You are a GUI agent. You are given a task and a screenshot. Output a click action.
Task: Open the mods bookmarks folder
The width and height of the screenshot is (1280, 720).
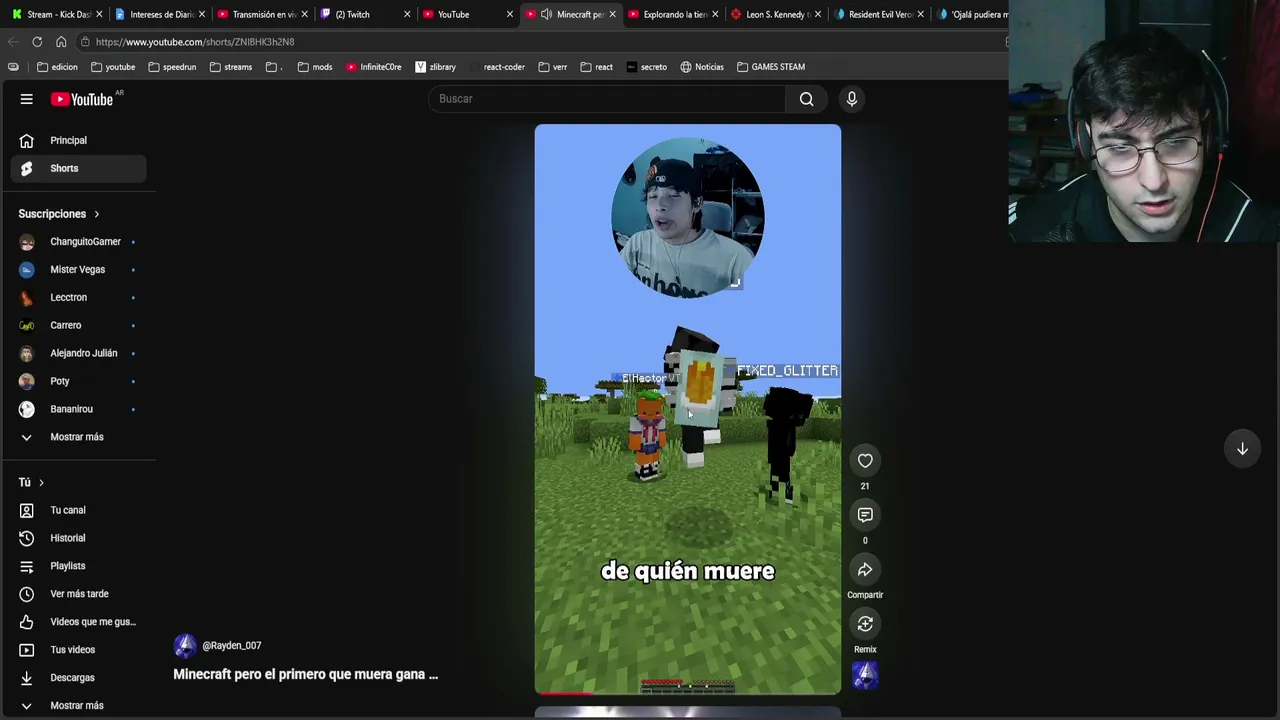(x=315, y=67)
